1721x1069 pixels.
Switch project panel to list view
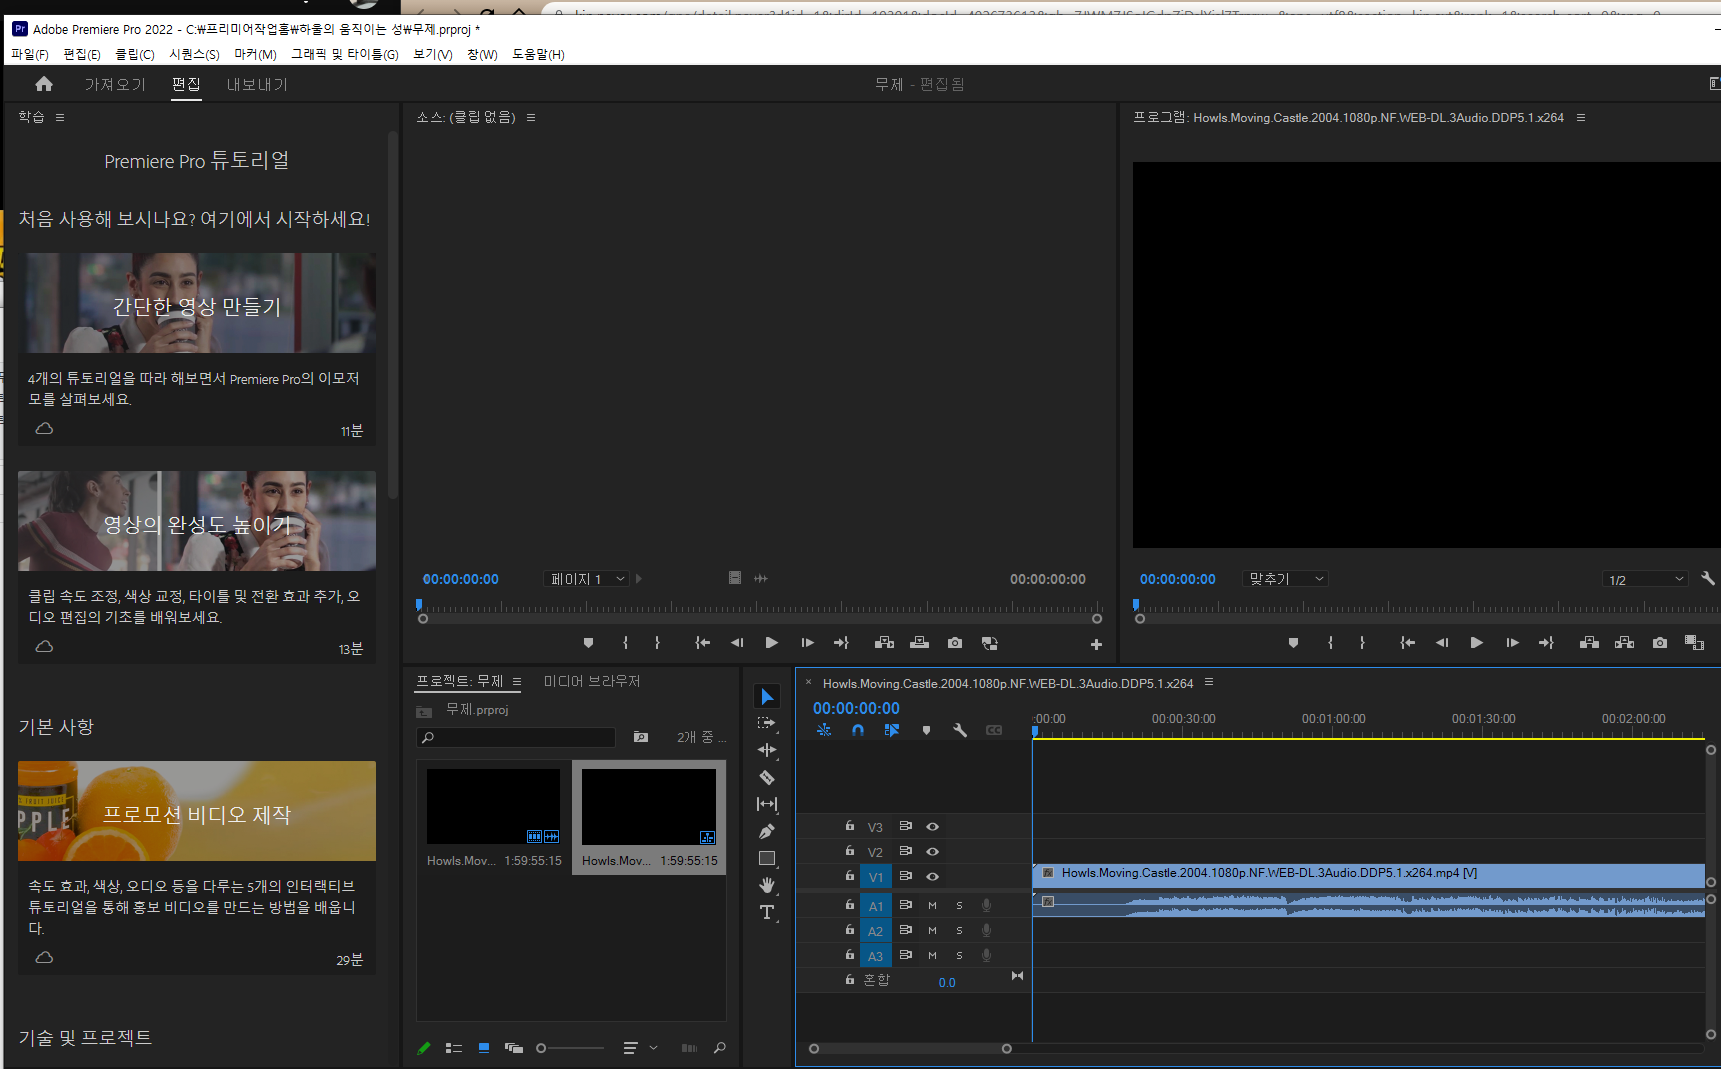(x=453, y=1048)
